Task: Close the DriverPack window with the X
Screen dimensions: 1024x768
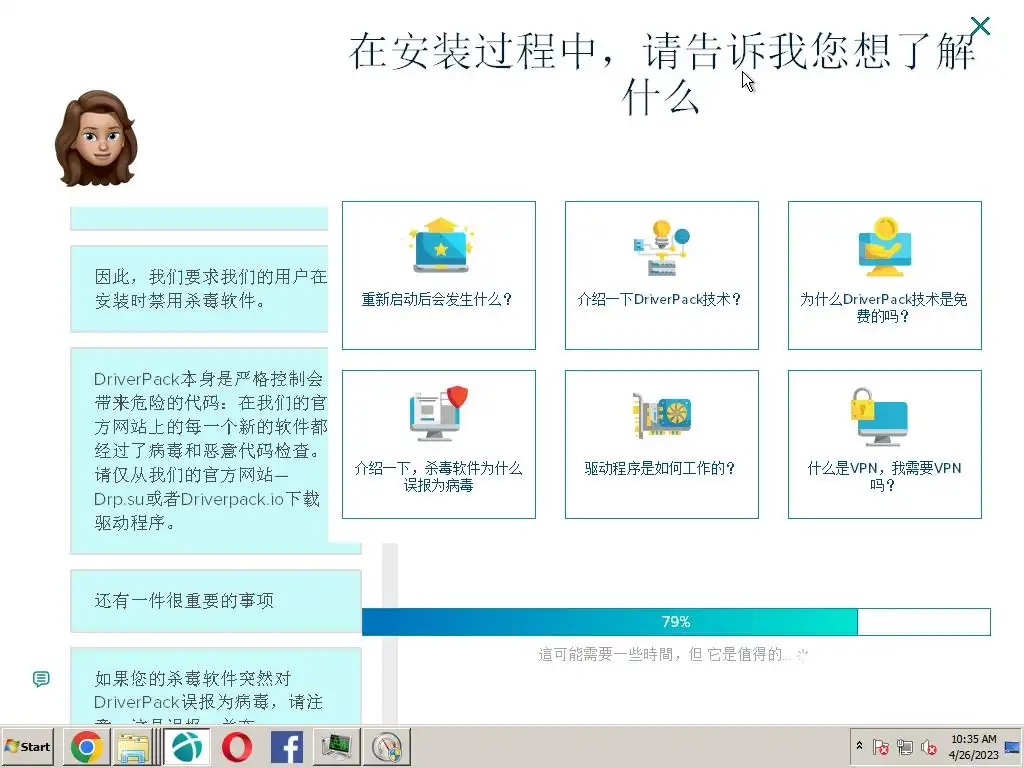Action: click(980, 26)
